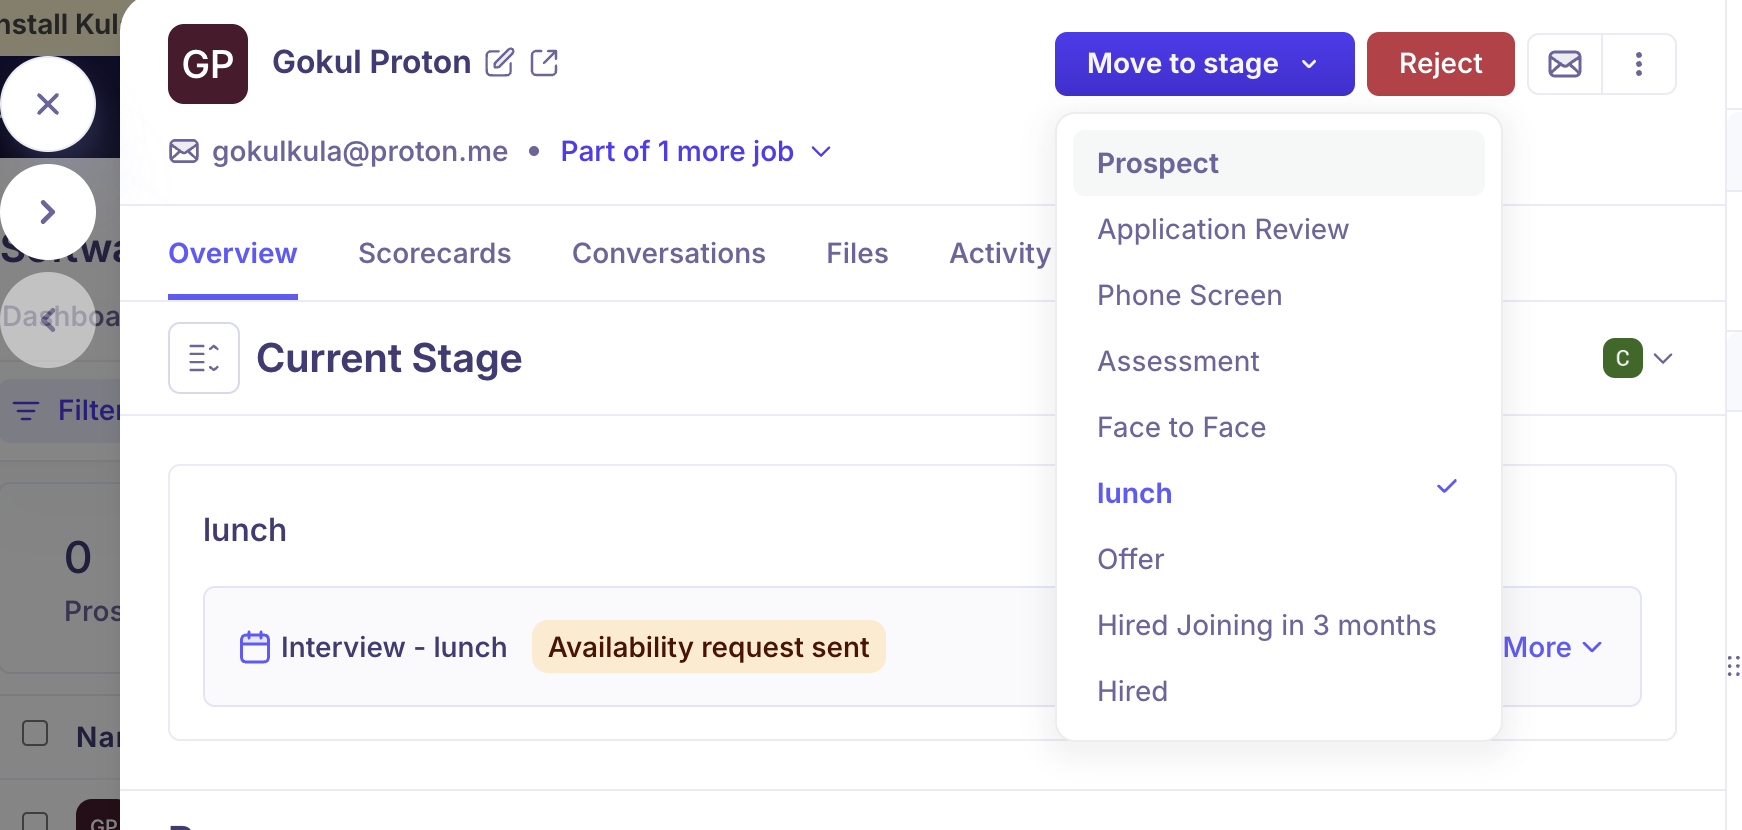Go to next candidate arrow
The width and height of the screenshot is (1742, 830).
pyautogui.click(x=48, y=212)
